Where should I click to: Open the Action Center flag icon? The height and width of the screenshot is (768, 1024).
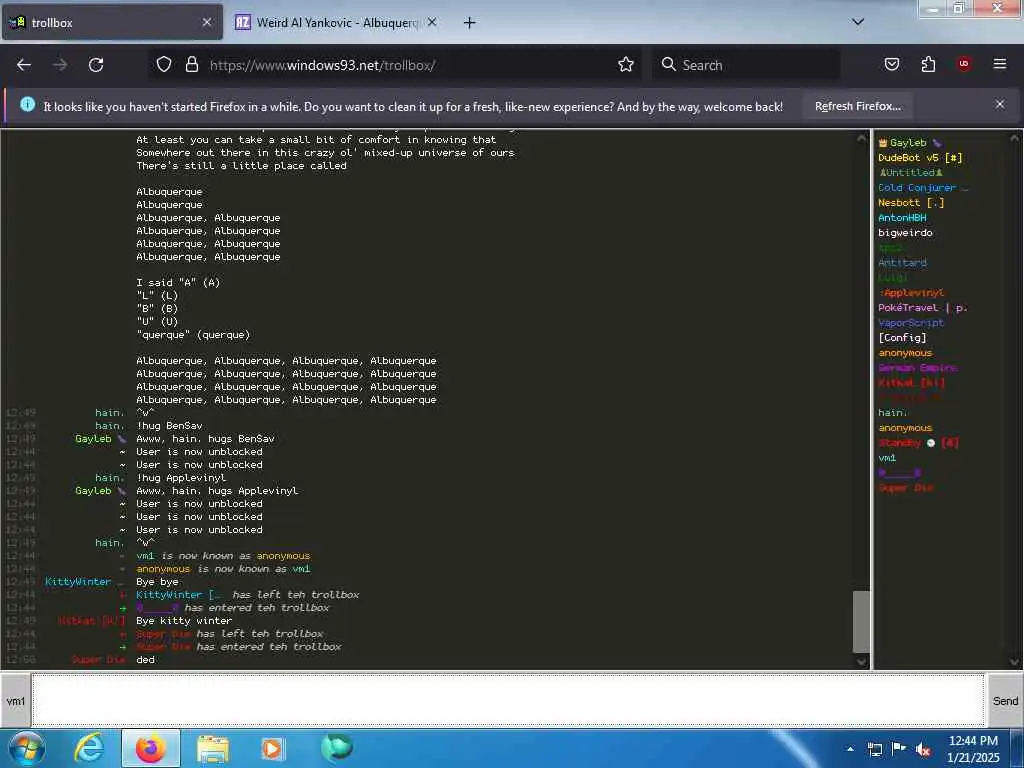(899, 749)
